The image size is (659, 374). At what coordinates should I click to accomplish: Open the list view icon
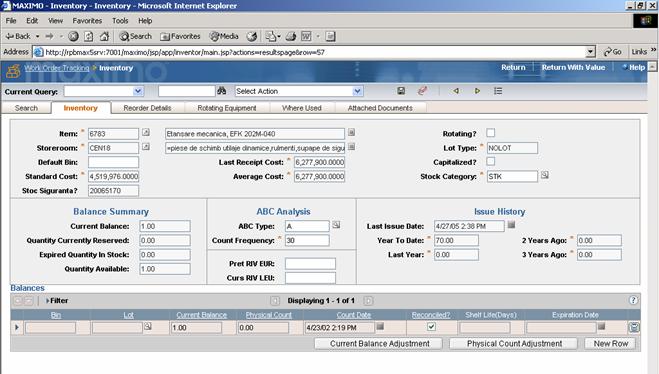(x=498, y=91)
